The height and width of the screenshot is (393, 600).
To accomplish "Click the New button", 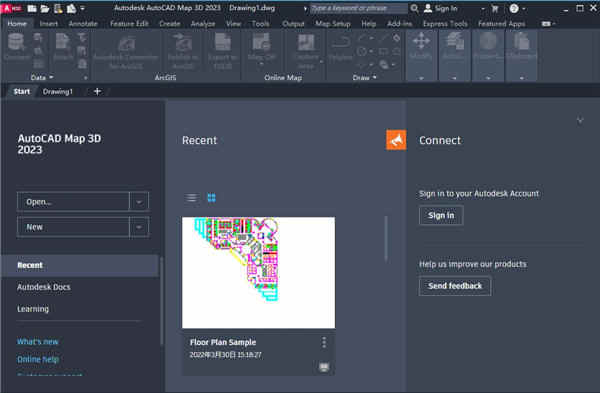I will click(73, 227).
